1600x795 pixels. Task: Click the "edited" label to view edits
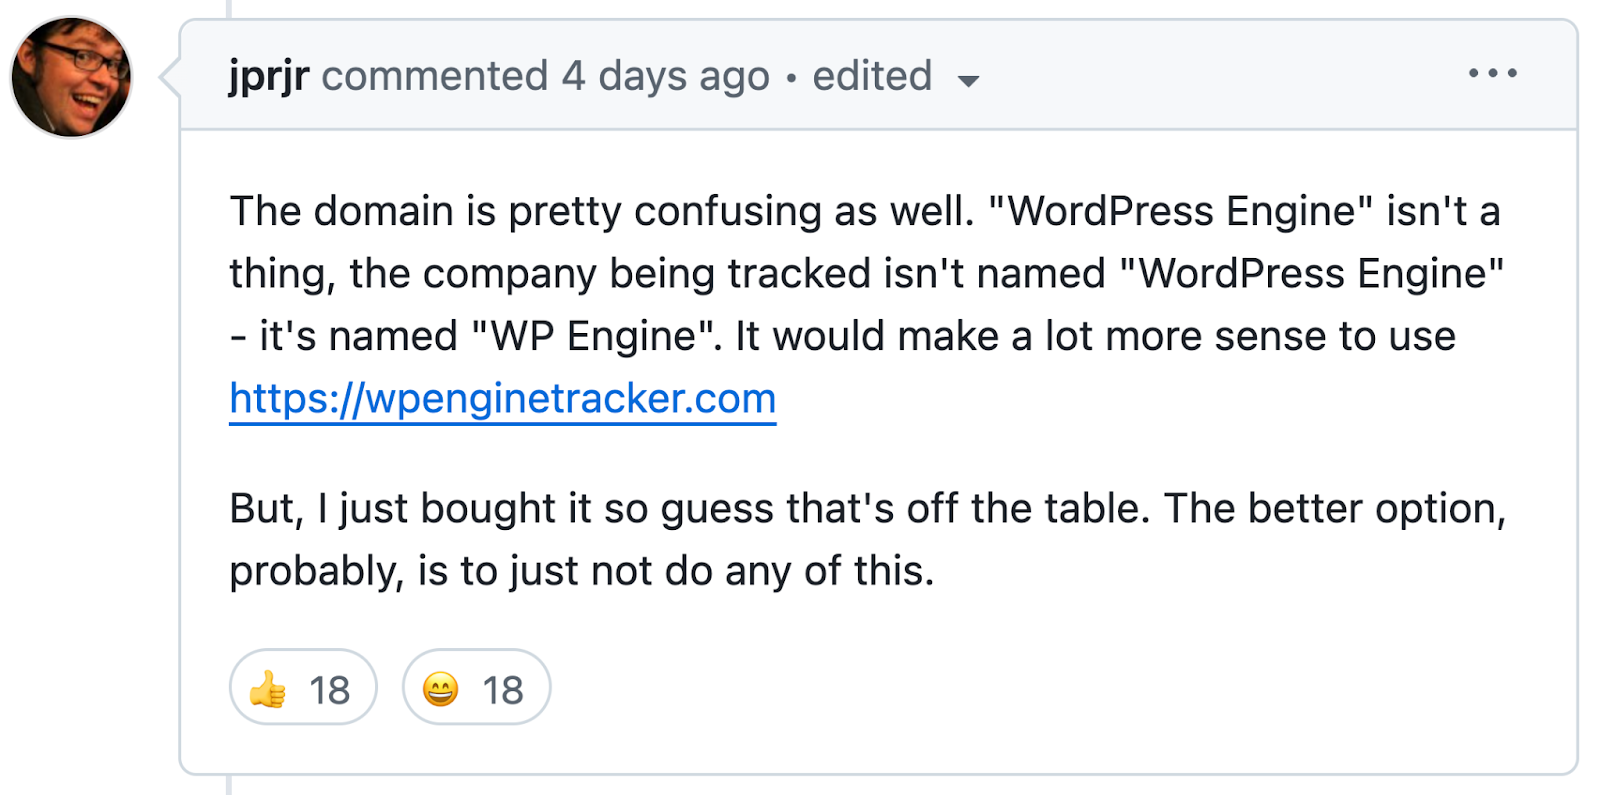(x=872, y=76)
